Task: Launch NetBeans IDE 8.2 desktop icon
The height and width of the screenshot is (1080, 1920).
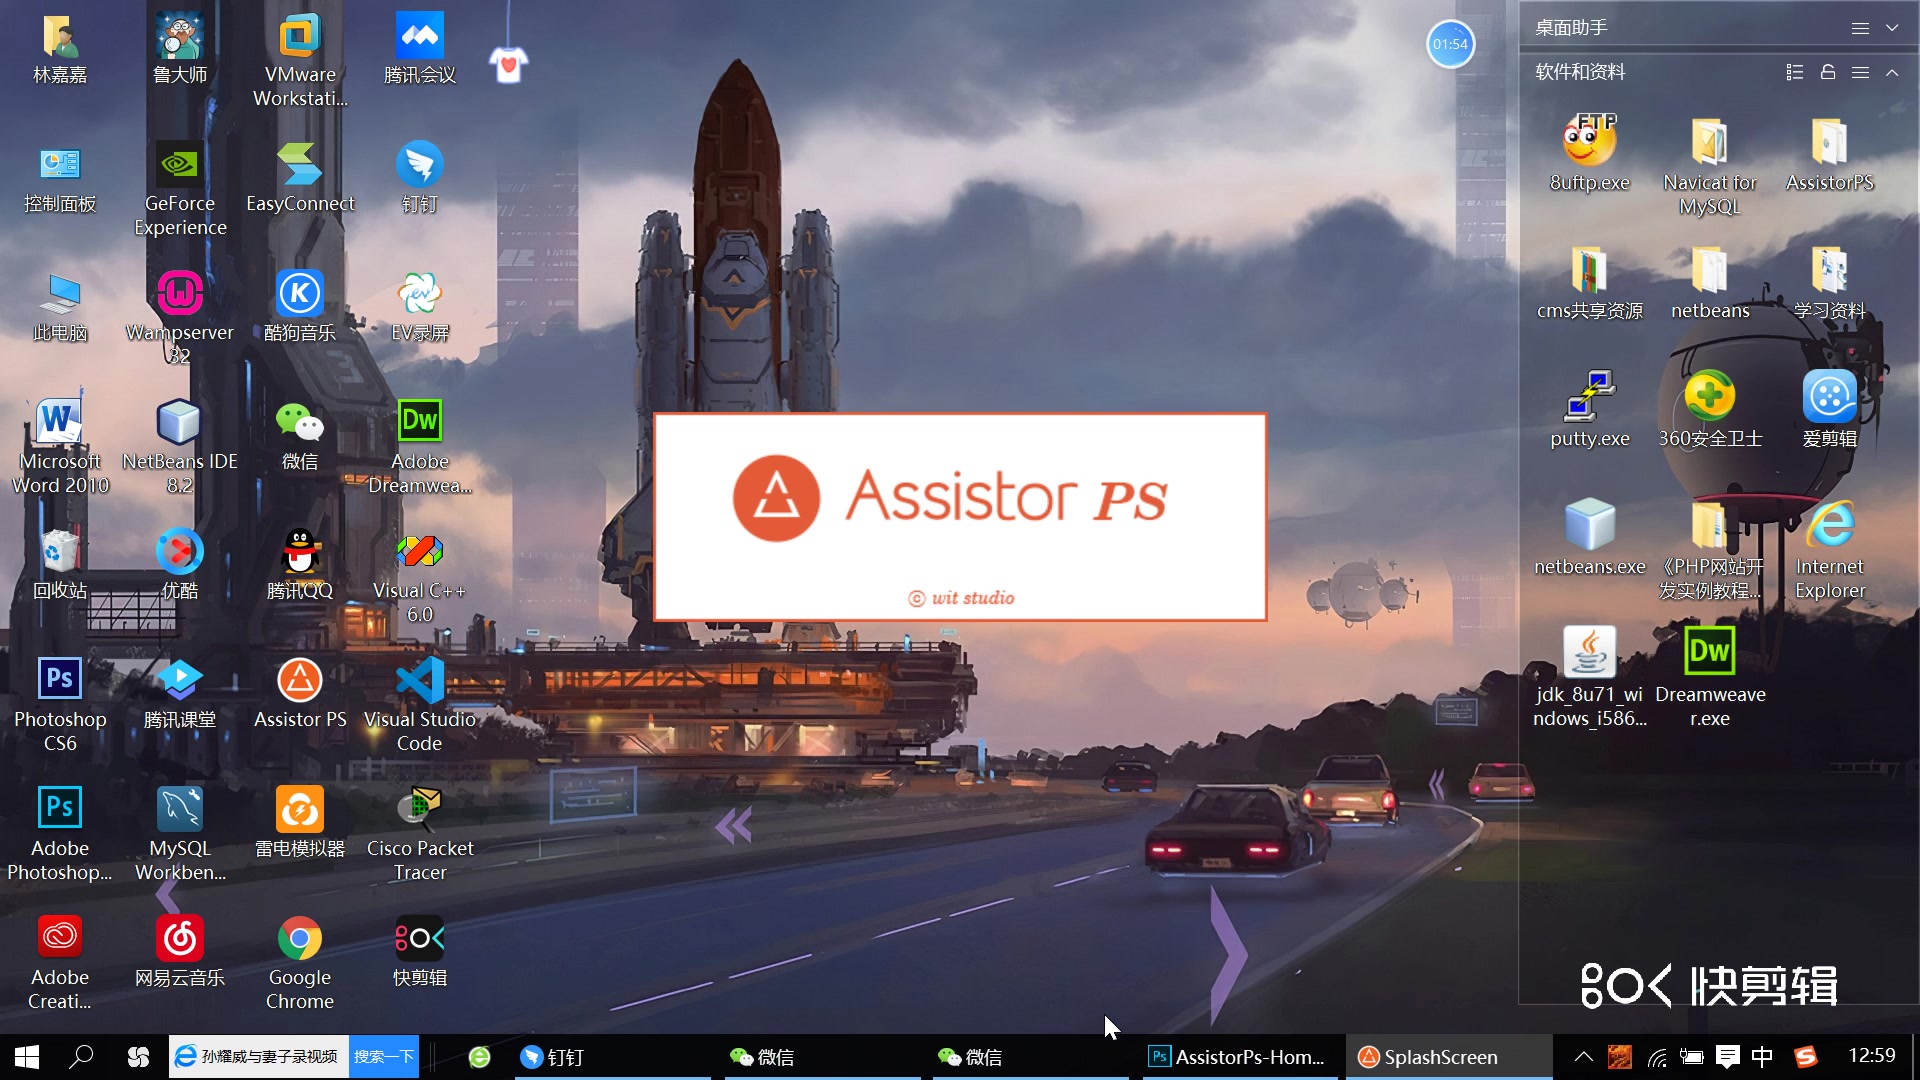Action: [180, 446]
